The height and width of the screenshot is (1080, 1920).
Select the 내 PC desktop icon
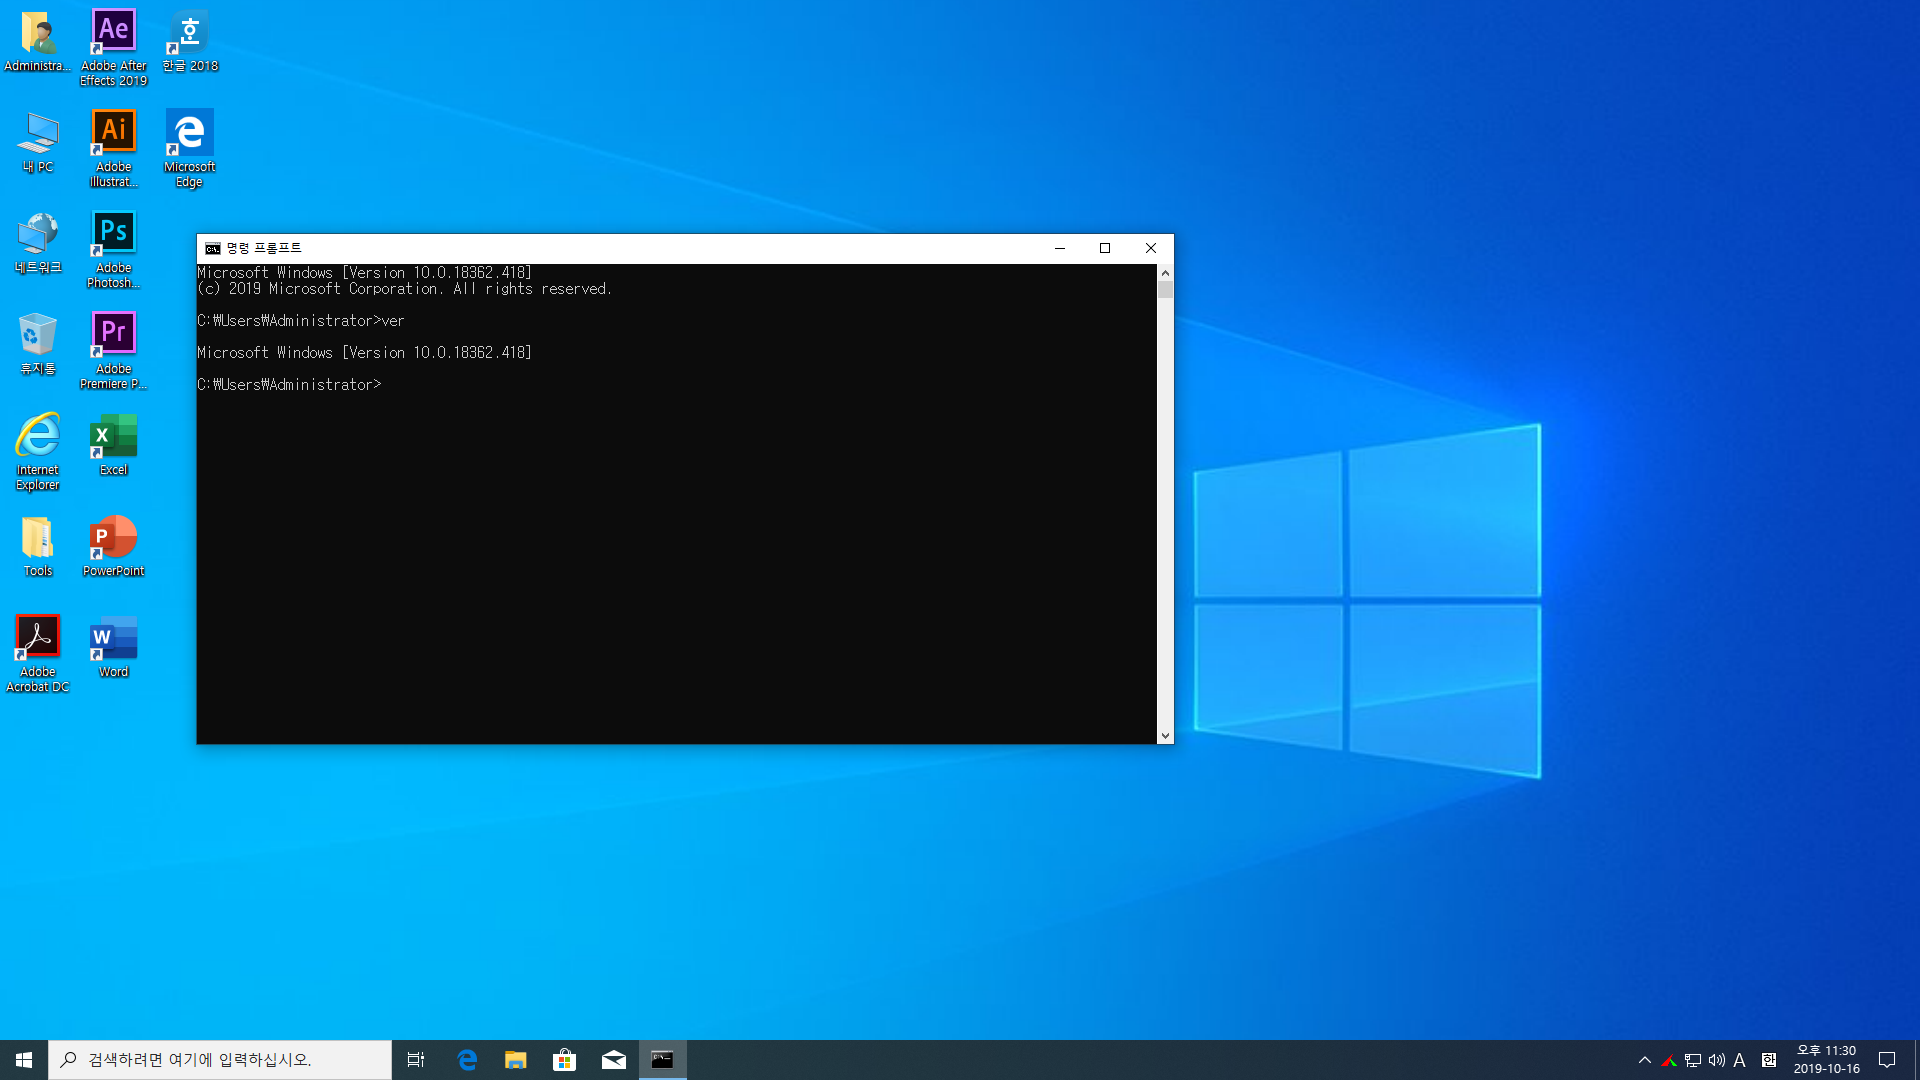pos(38,143)
